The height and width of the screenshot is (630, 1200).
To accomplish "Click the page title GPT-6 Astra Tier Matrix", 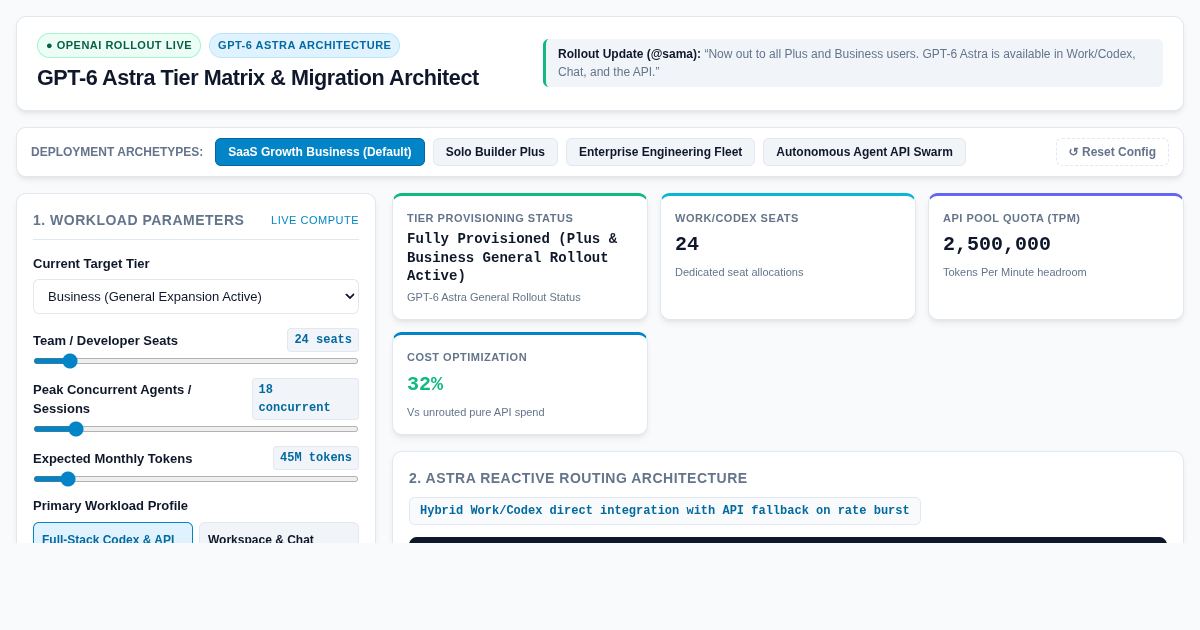I will pyautogui.click(x=258, y=78).
